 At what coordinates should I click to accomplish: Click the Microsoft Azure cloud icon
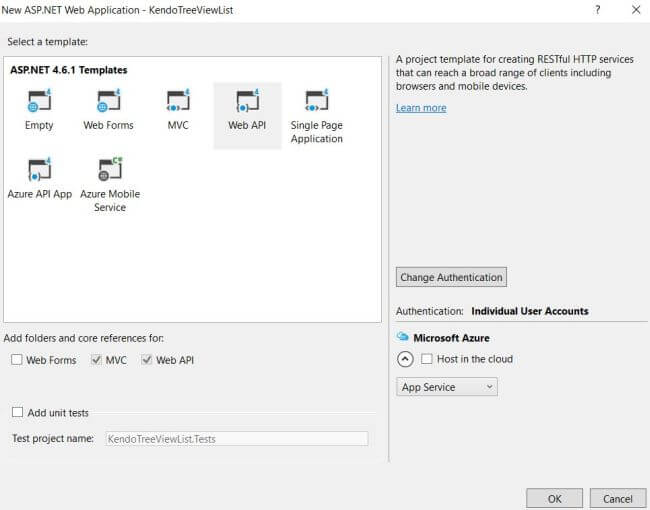403,336
